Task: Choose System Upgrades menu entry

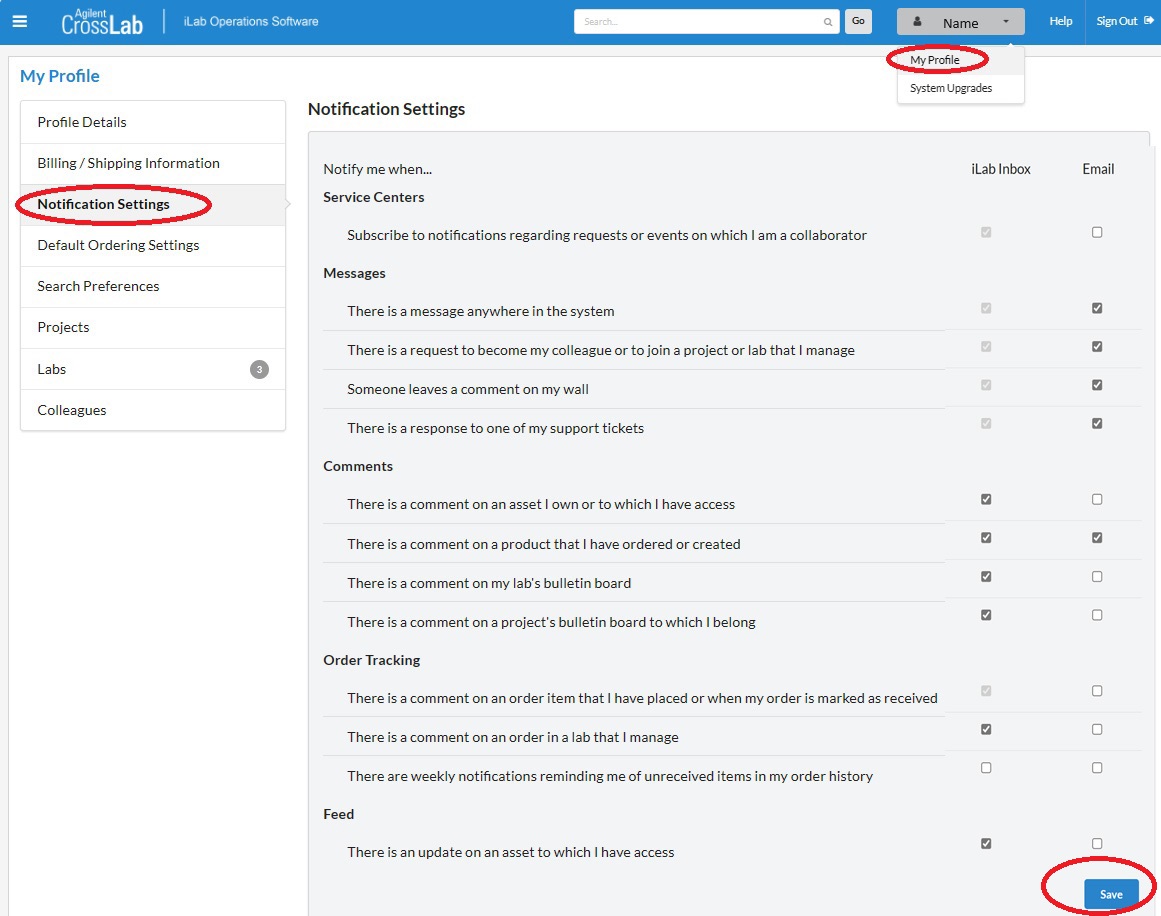Action: pyautogui.click(x=950, y=88)
